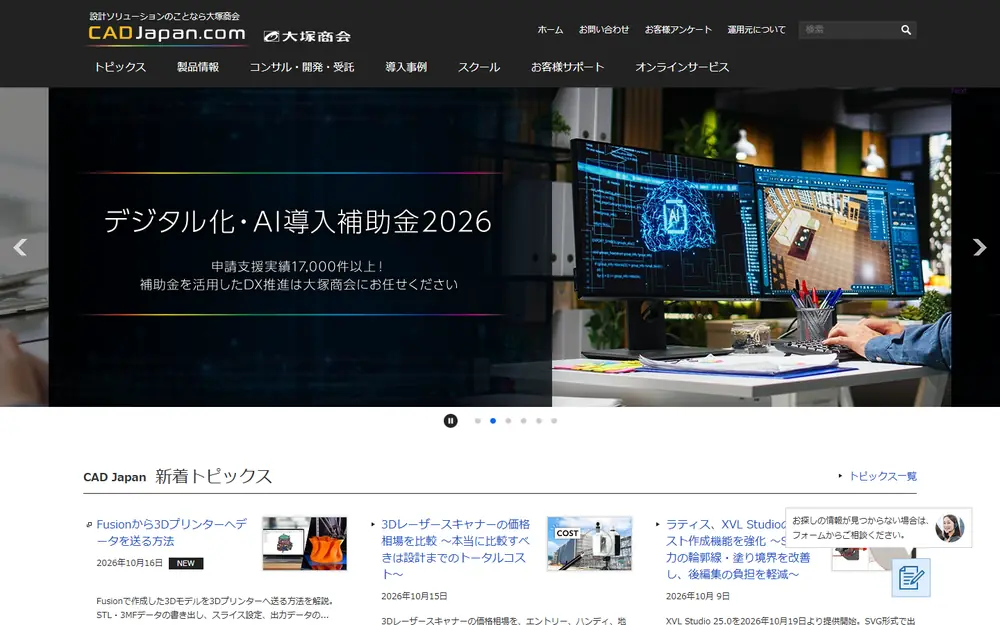Click the CADJapan.com logo
Image resolution: width=1000 pixels, height=625 pixels.
click(166, 33)
